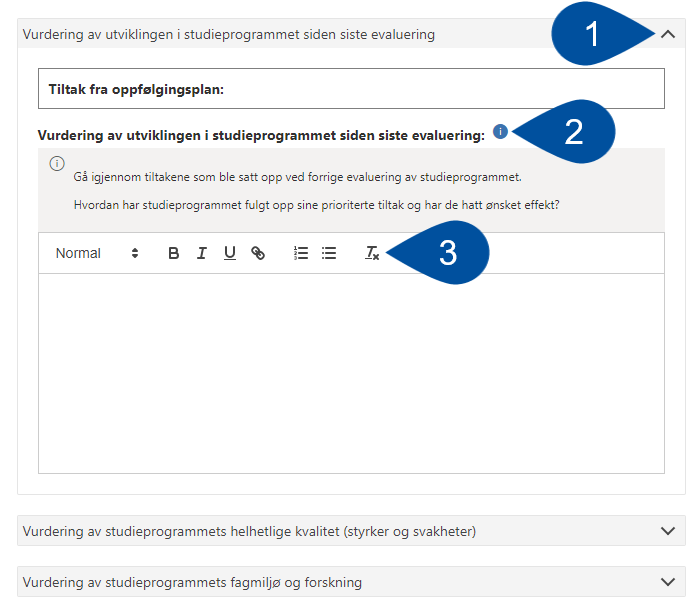Image resolution: width=692 pixels, height=603 pixels.
Task: Toggle italic formatting in the editor
Action: pyautogui.click(x=201, y=254)
